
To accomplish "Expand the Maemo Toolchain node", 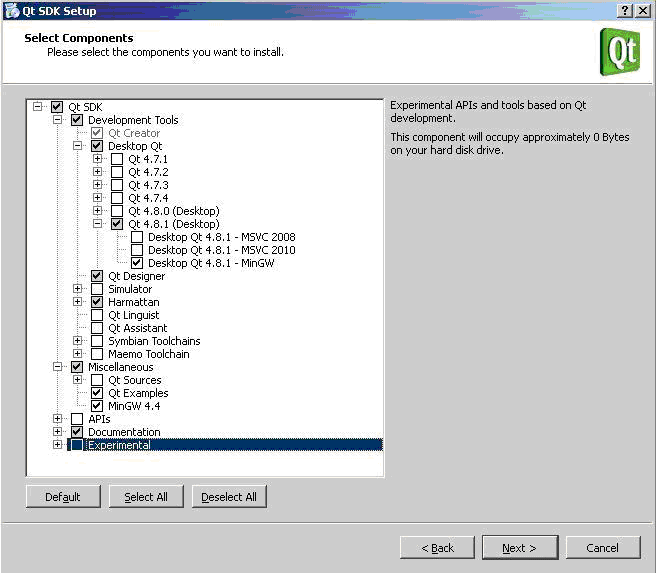I will (77, 353).
